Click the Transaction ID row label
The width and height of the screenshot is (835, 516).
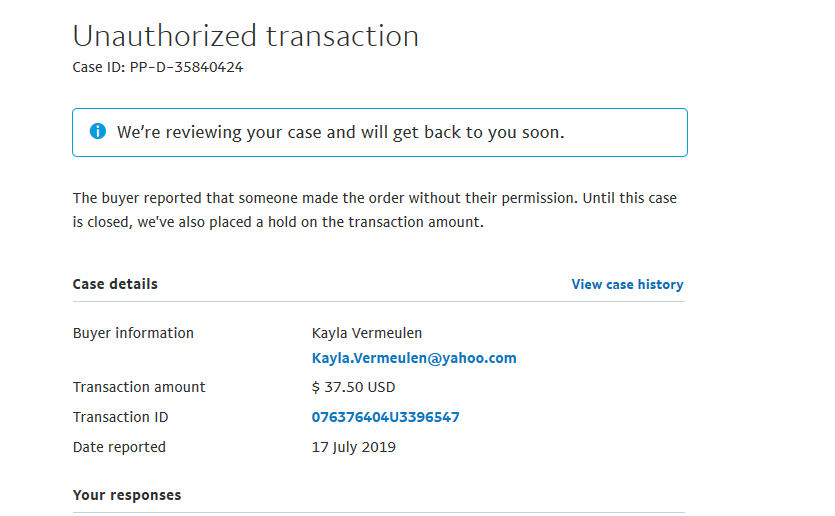pyautogui.click(x=119, y=417)
